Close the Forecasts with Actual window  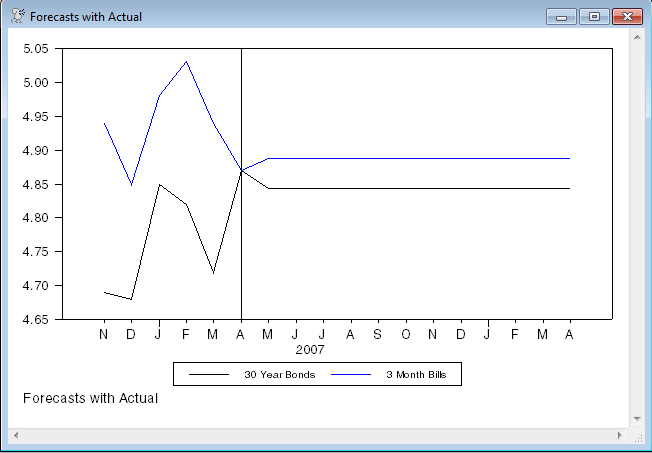tap(627, 17)
